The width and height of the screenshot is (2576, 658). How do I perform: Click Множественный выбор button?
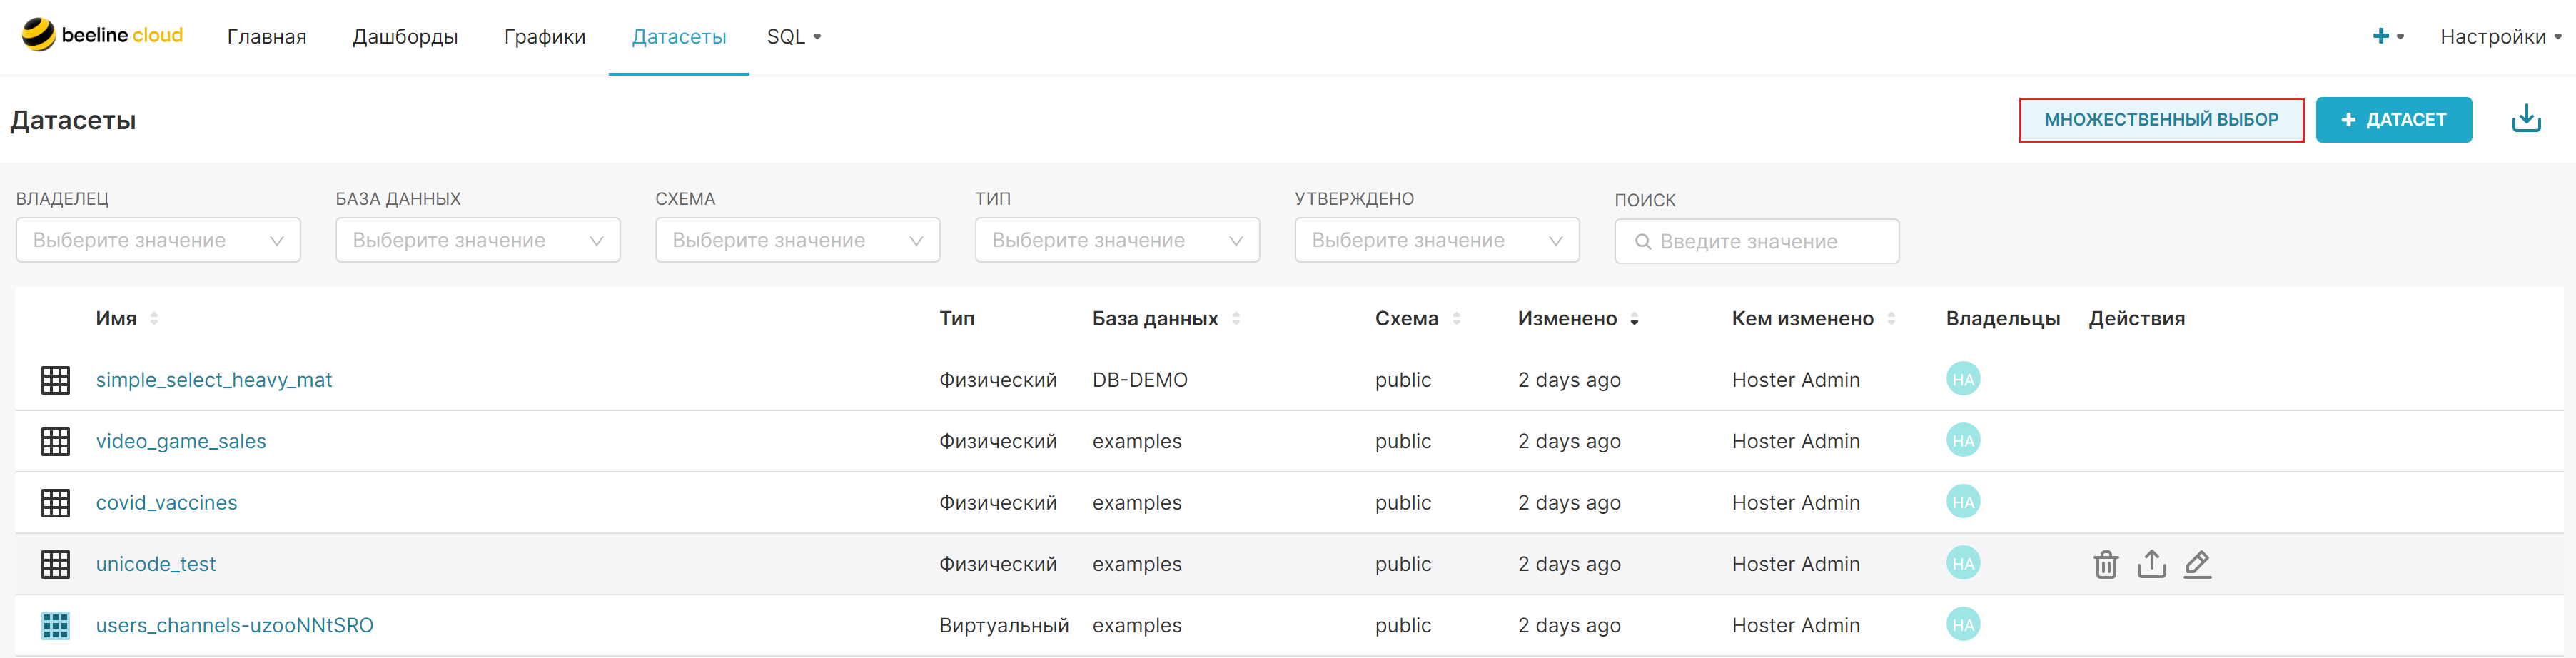2161,120
